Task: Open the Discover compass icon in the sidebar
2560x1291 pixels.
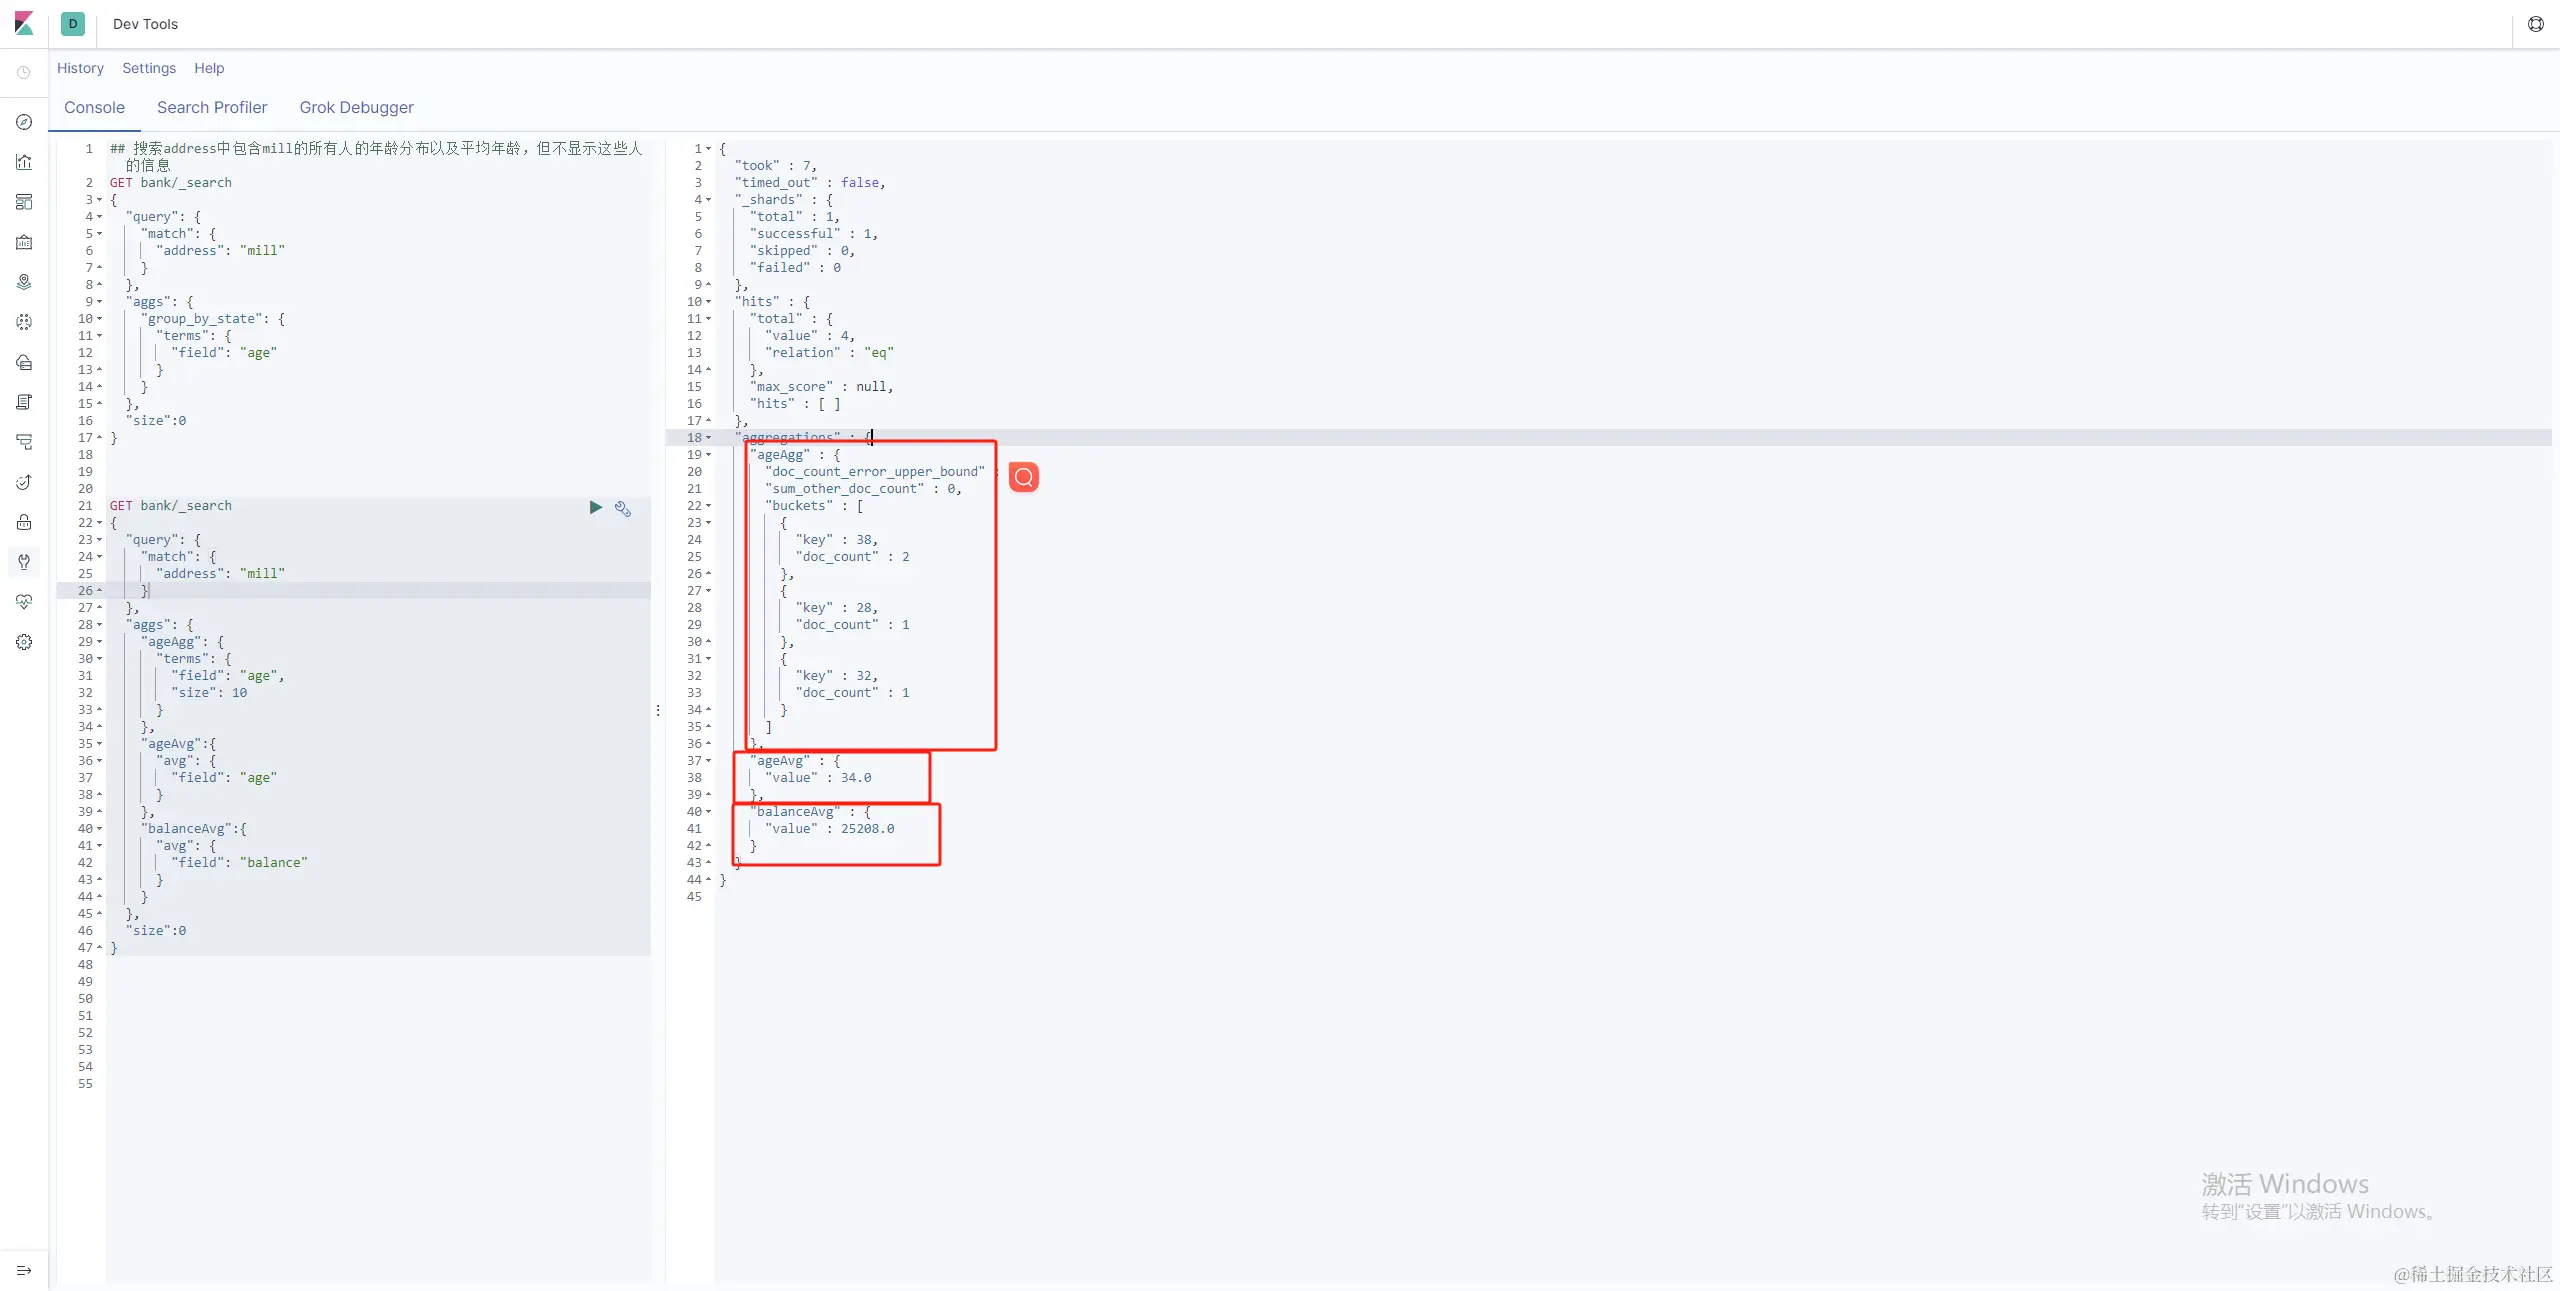Action: click(x=24, y=122)
